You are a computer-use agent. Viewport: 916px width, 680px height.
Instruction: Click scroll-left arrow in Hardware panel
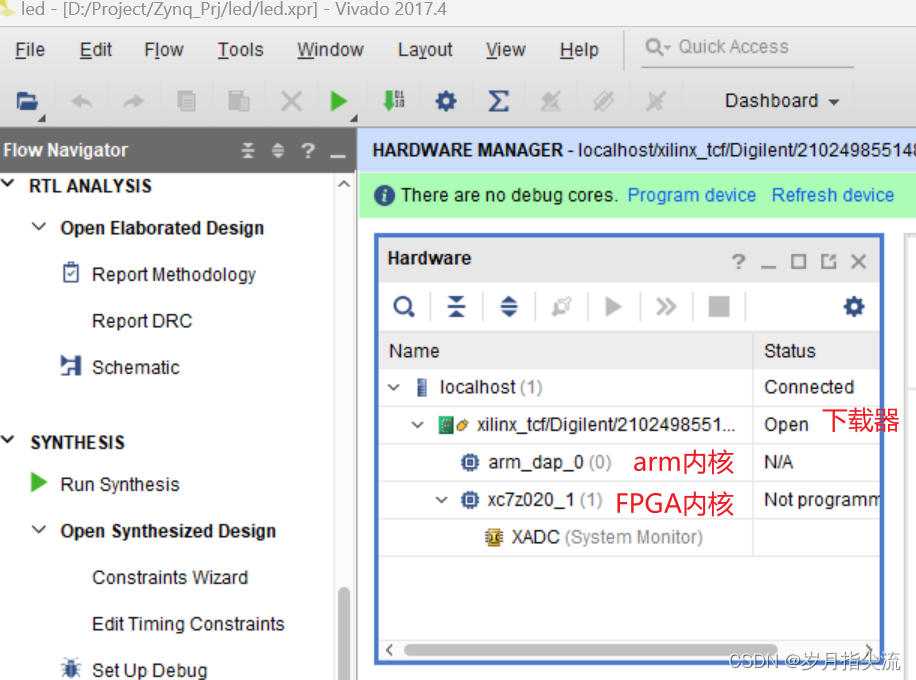[390, 650]
